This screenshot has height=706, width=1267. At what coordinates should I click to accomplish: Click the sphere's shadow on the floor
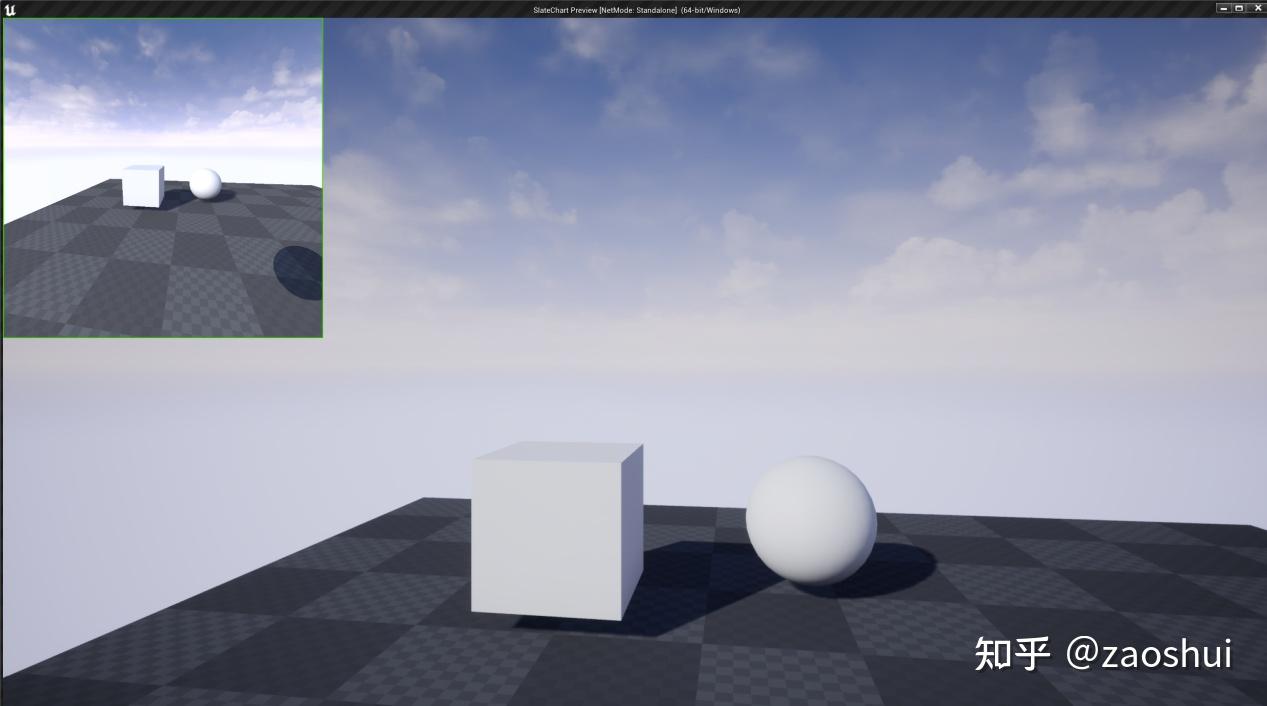(x=895, y=566)
